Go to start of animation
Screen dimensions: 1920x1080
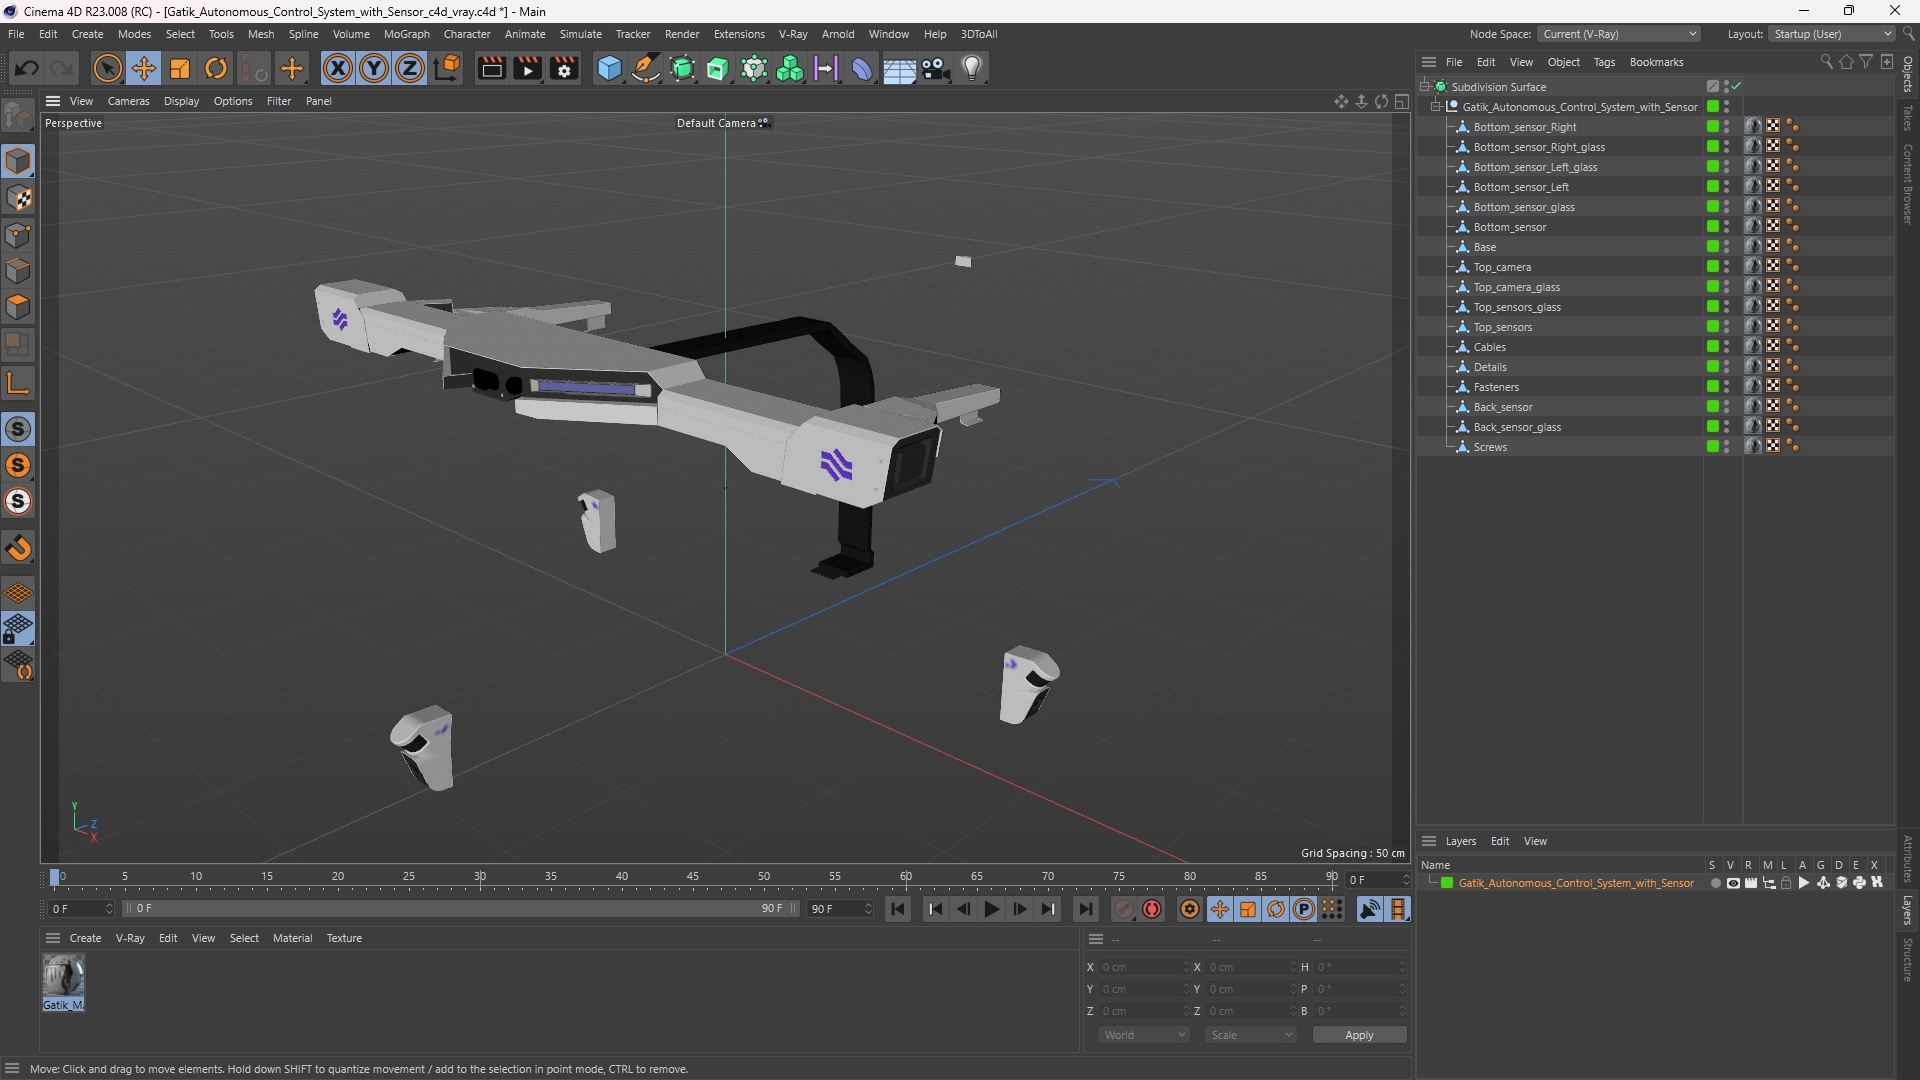[x=898, y=909]
